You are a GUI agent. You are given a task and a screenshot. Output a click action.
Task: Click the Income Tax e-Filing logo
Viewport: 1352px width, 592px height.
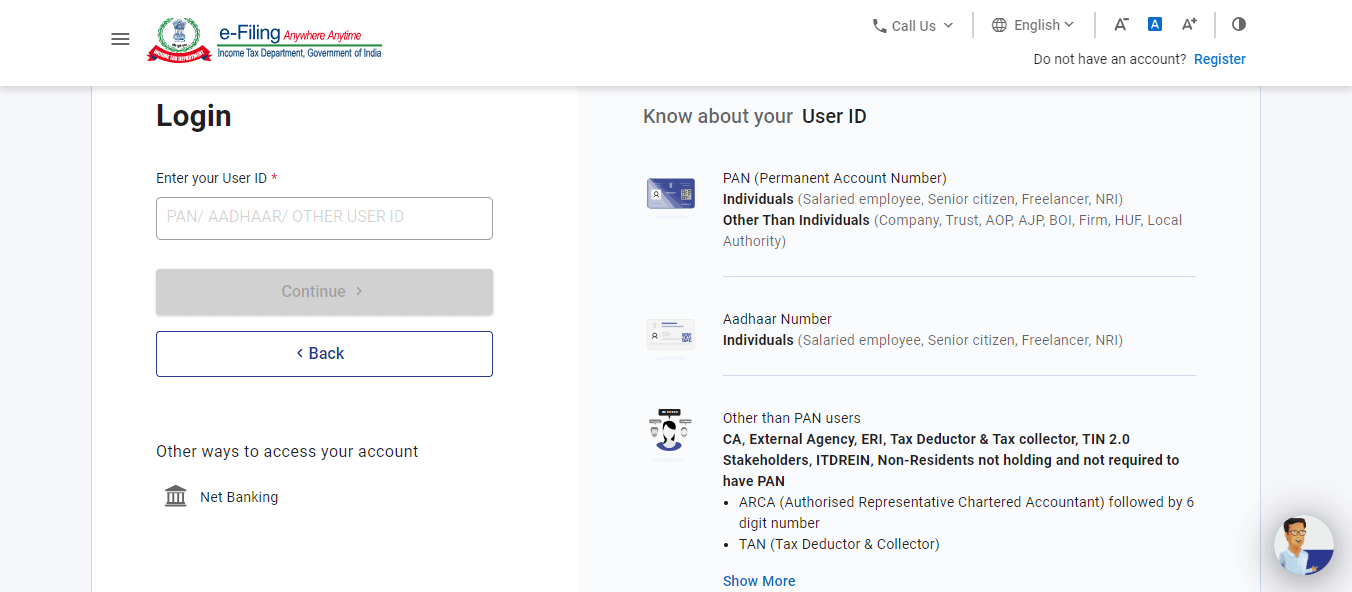(265, 40)
